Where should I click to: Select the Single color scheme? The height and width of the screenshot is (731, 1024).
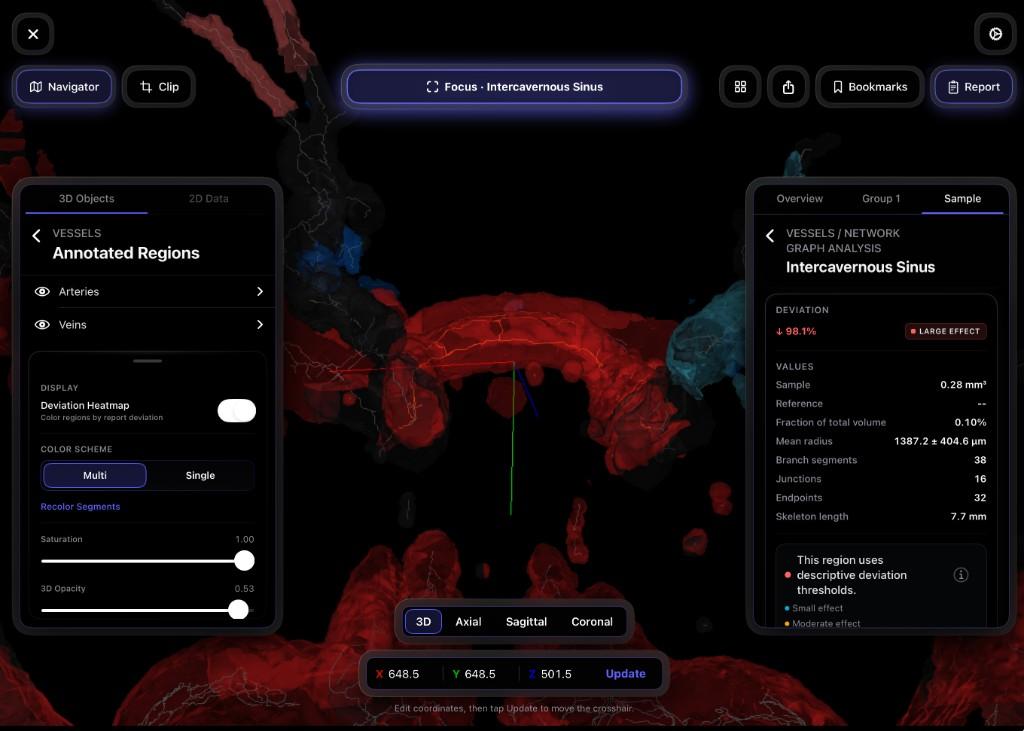click(200, 476)
